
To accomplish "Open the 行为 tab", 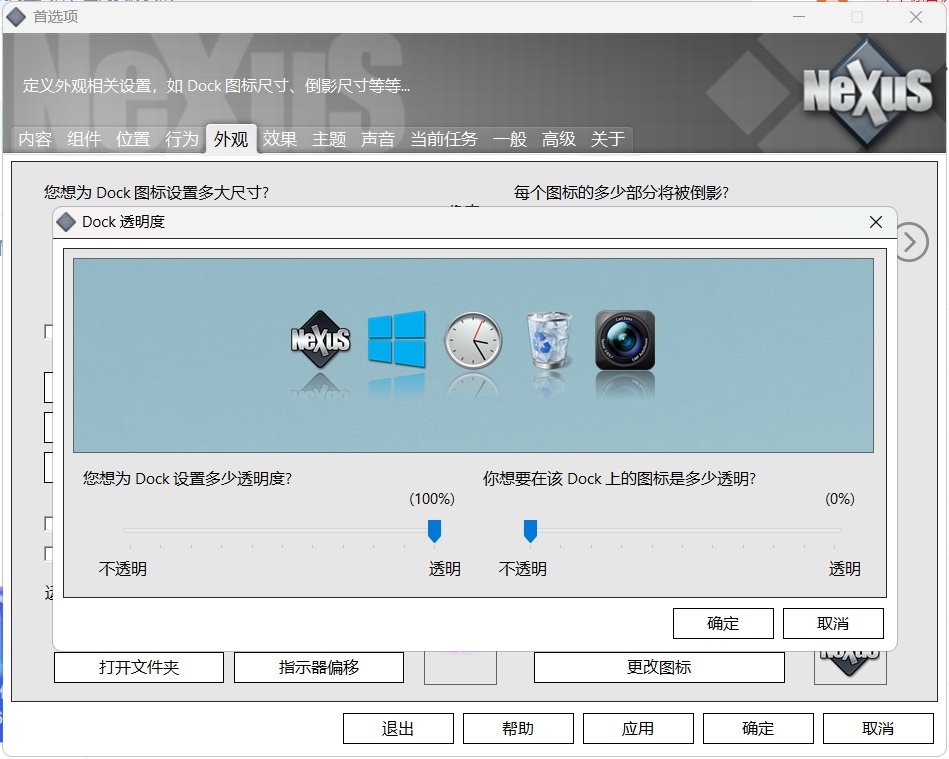I will (x=182, y=139).
